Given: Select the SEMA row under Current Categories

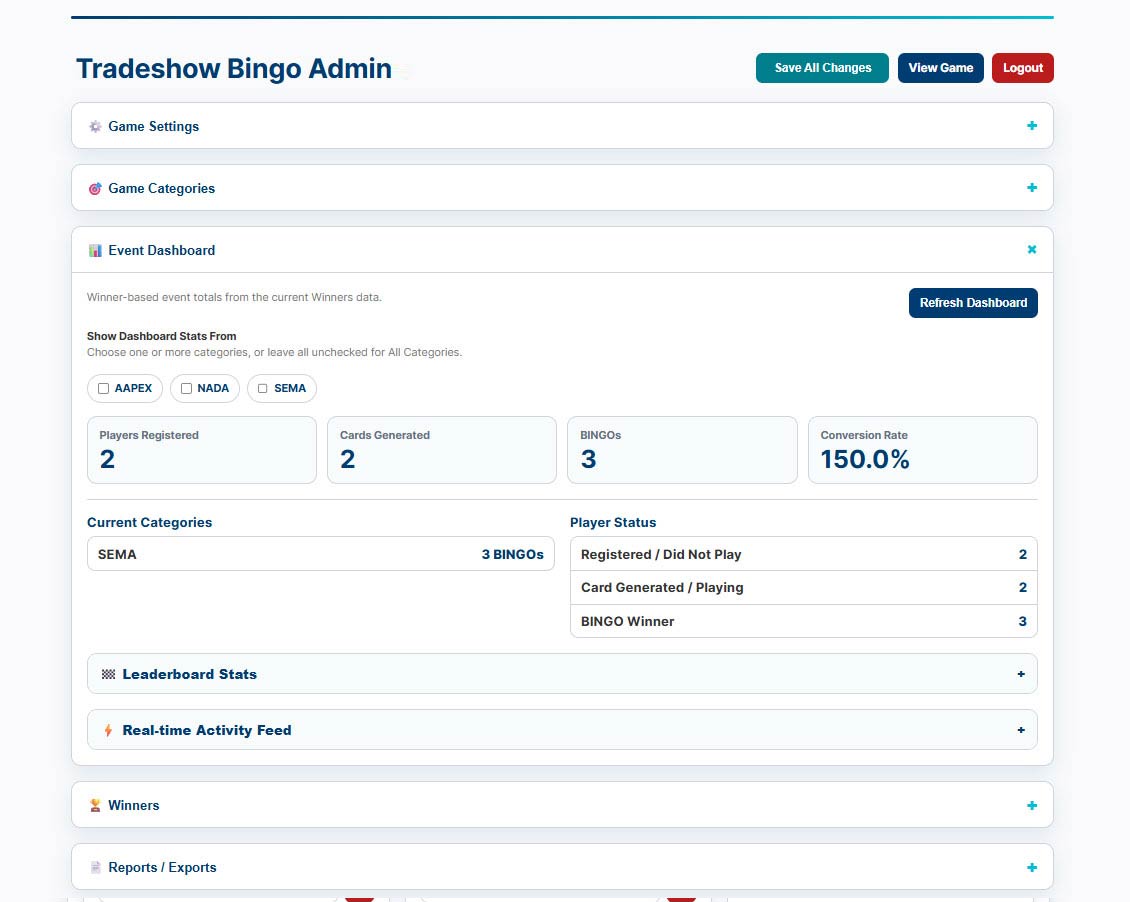Looking at the screenshot, I should 321,554.
